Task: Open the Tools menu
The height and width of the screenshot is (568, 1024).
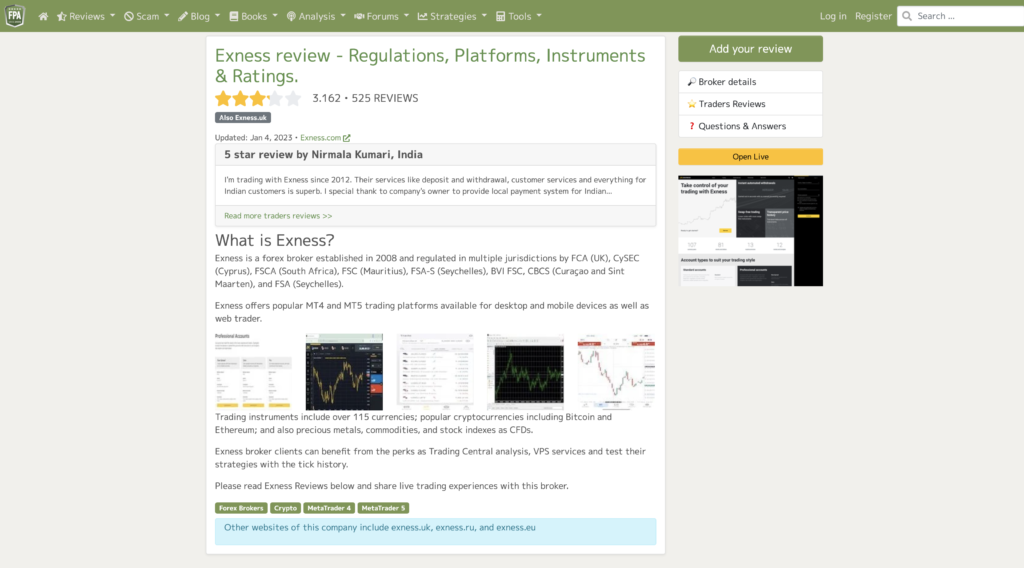Action: 519,16
